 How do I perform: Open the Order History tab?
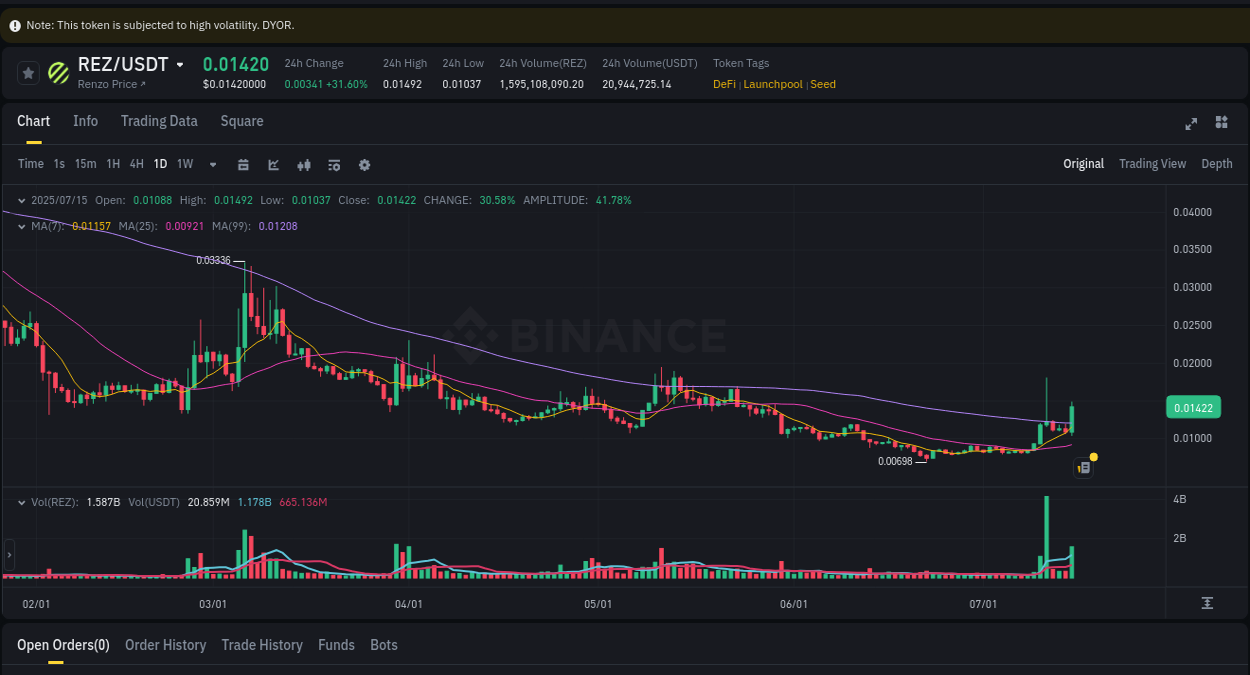[165, 645]
